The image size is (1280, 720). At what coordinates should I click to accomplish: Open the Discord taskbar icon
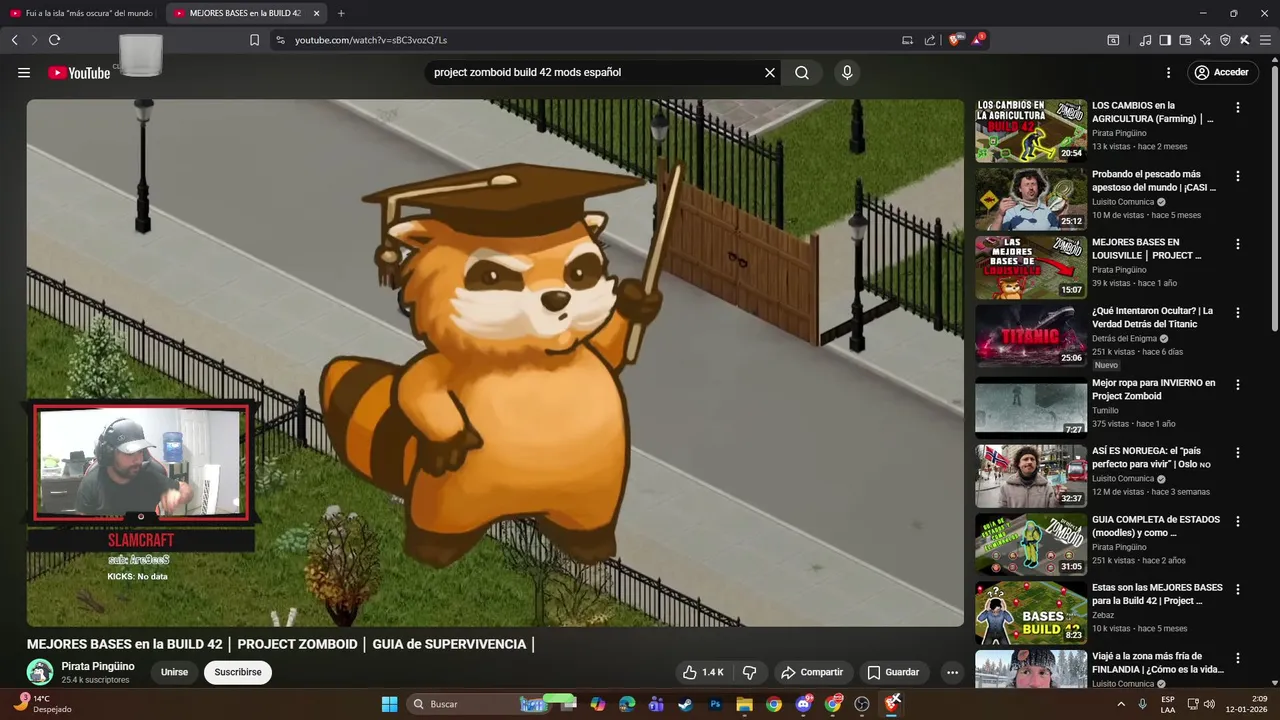[x=803, y=704]
